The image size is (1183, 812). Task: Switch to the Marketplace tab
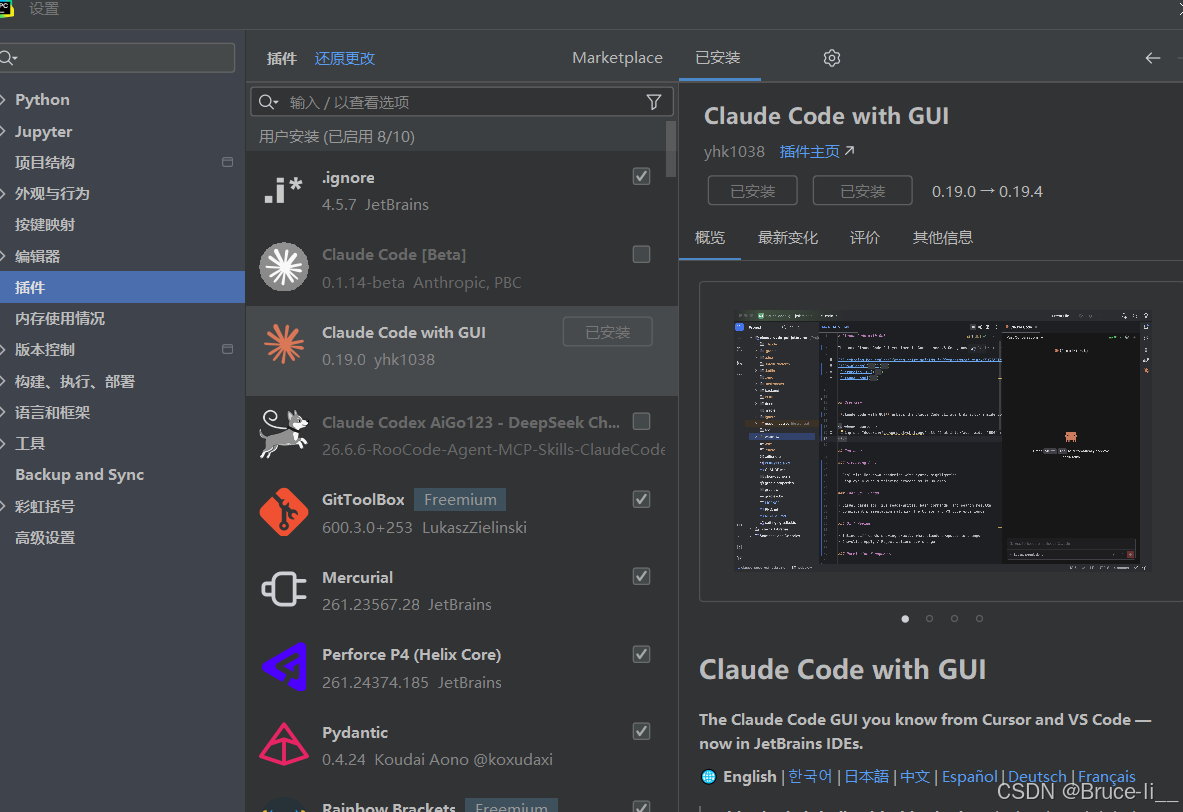point(617,57)
